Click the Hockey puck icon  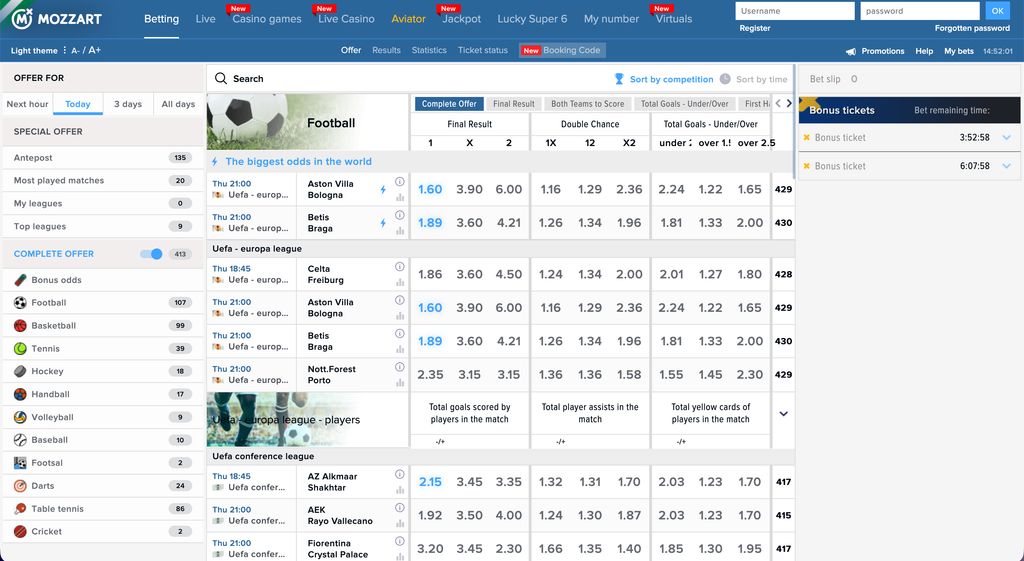[x=20, y=371]
